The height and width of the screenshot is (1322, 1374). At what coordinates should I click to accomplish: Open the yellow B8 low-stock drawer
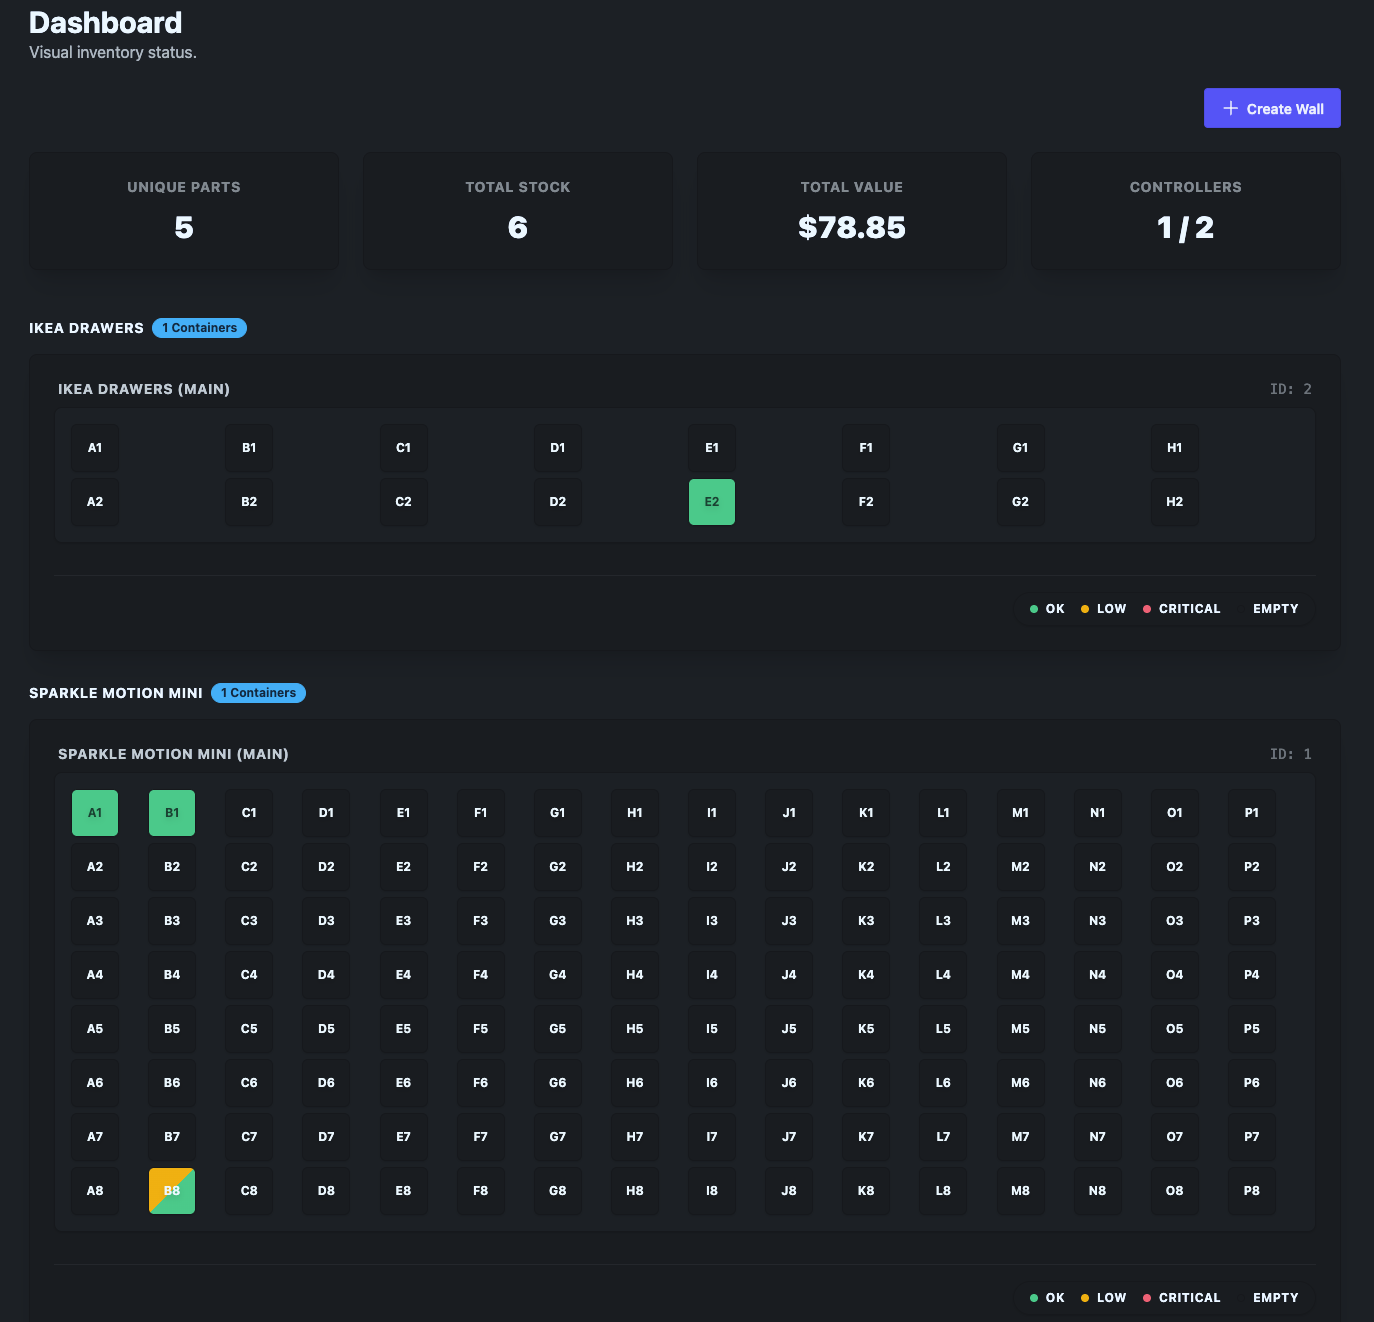point(171,1190)
